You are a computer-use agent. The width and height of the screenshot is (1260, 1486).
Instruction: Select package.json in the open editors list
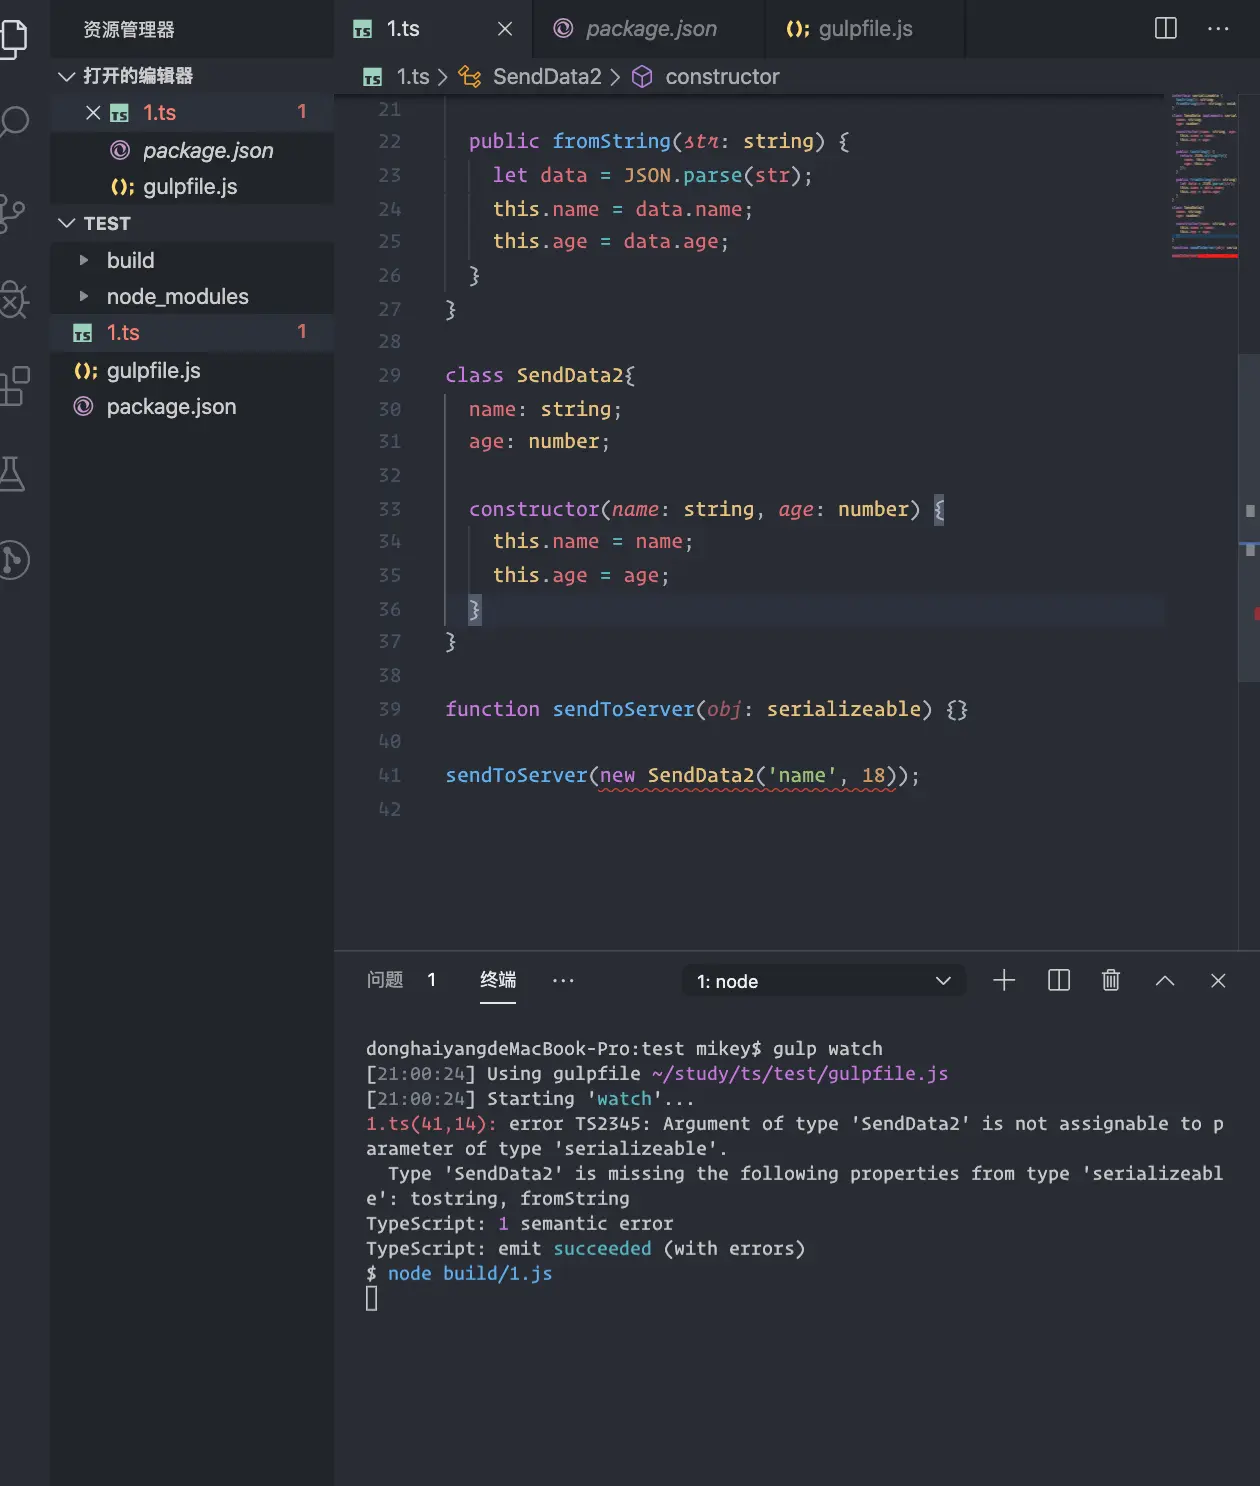[192, 150]
